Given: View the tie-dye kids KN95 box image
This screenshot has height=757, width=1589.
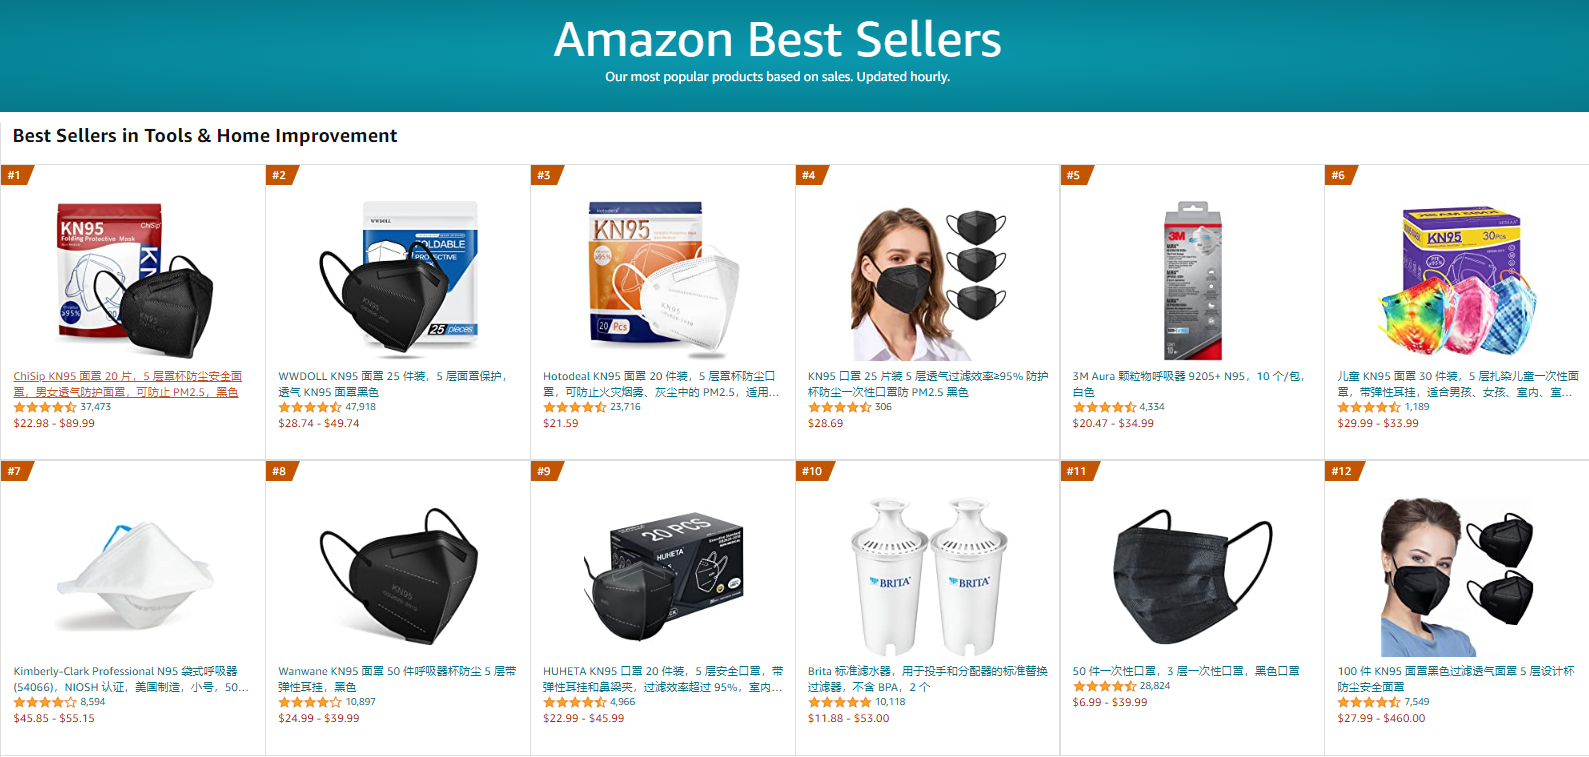Looking at the screenshot, I should (x=1457, y=280).
